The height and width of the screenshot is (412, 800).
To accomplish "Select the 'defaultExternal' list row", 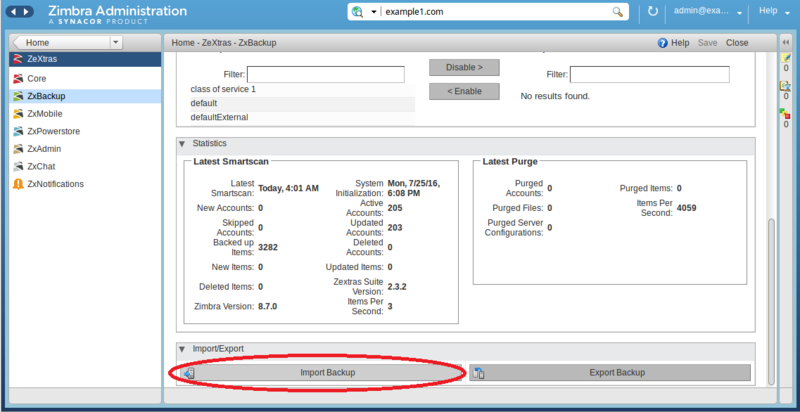I will [x=303, y=117].
